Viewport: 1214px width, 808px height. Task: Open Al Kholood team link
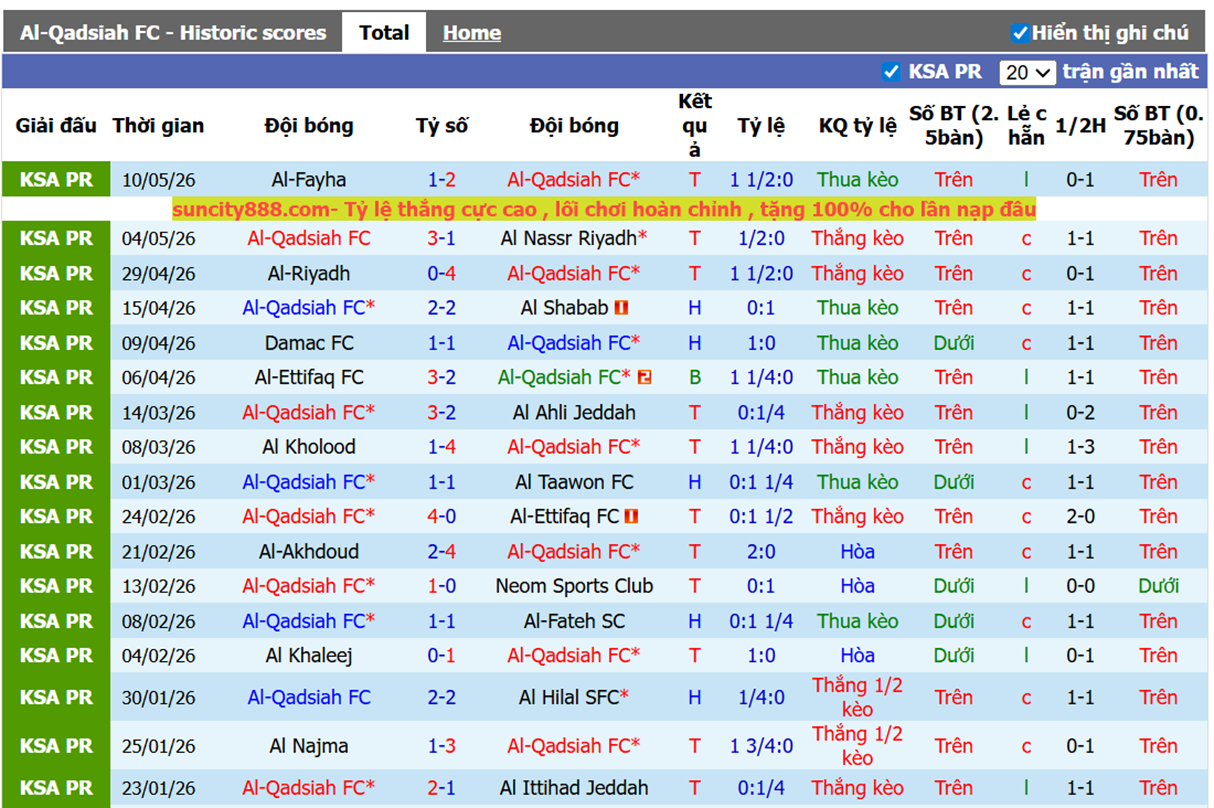point(309,447)
